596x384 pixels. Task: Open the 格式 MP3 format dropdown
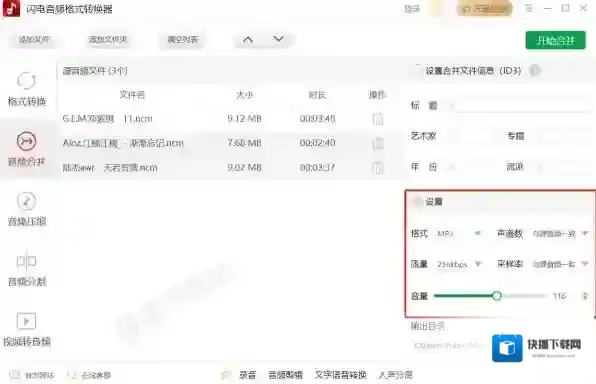click(x=459, y=233)
